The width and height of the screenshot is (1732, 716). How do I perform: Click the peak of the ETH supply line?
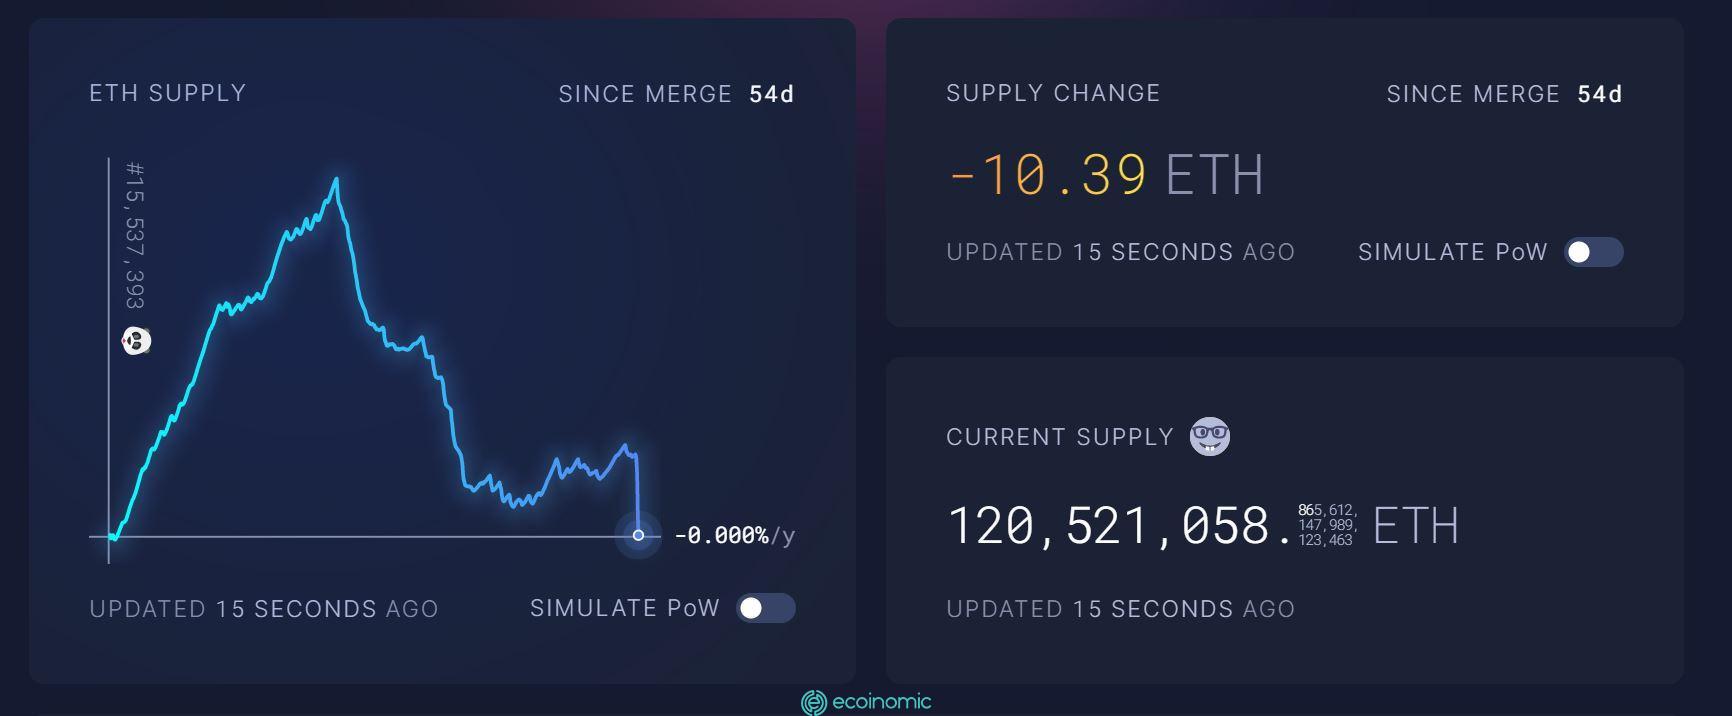[x=336, y=180]
